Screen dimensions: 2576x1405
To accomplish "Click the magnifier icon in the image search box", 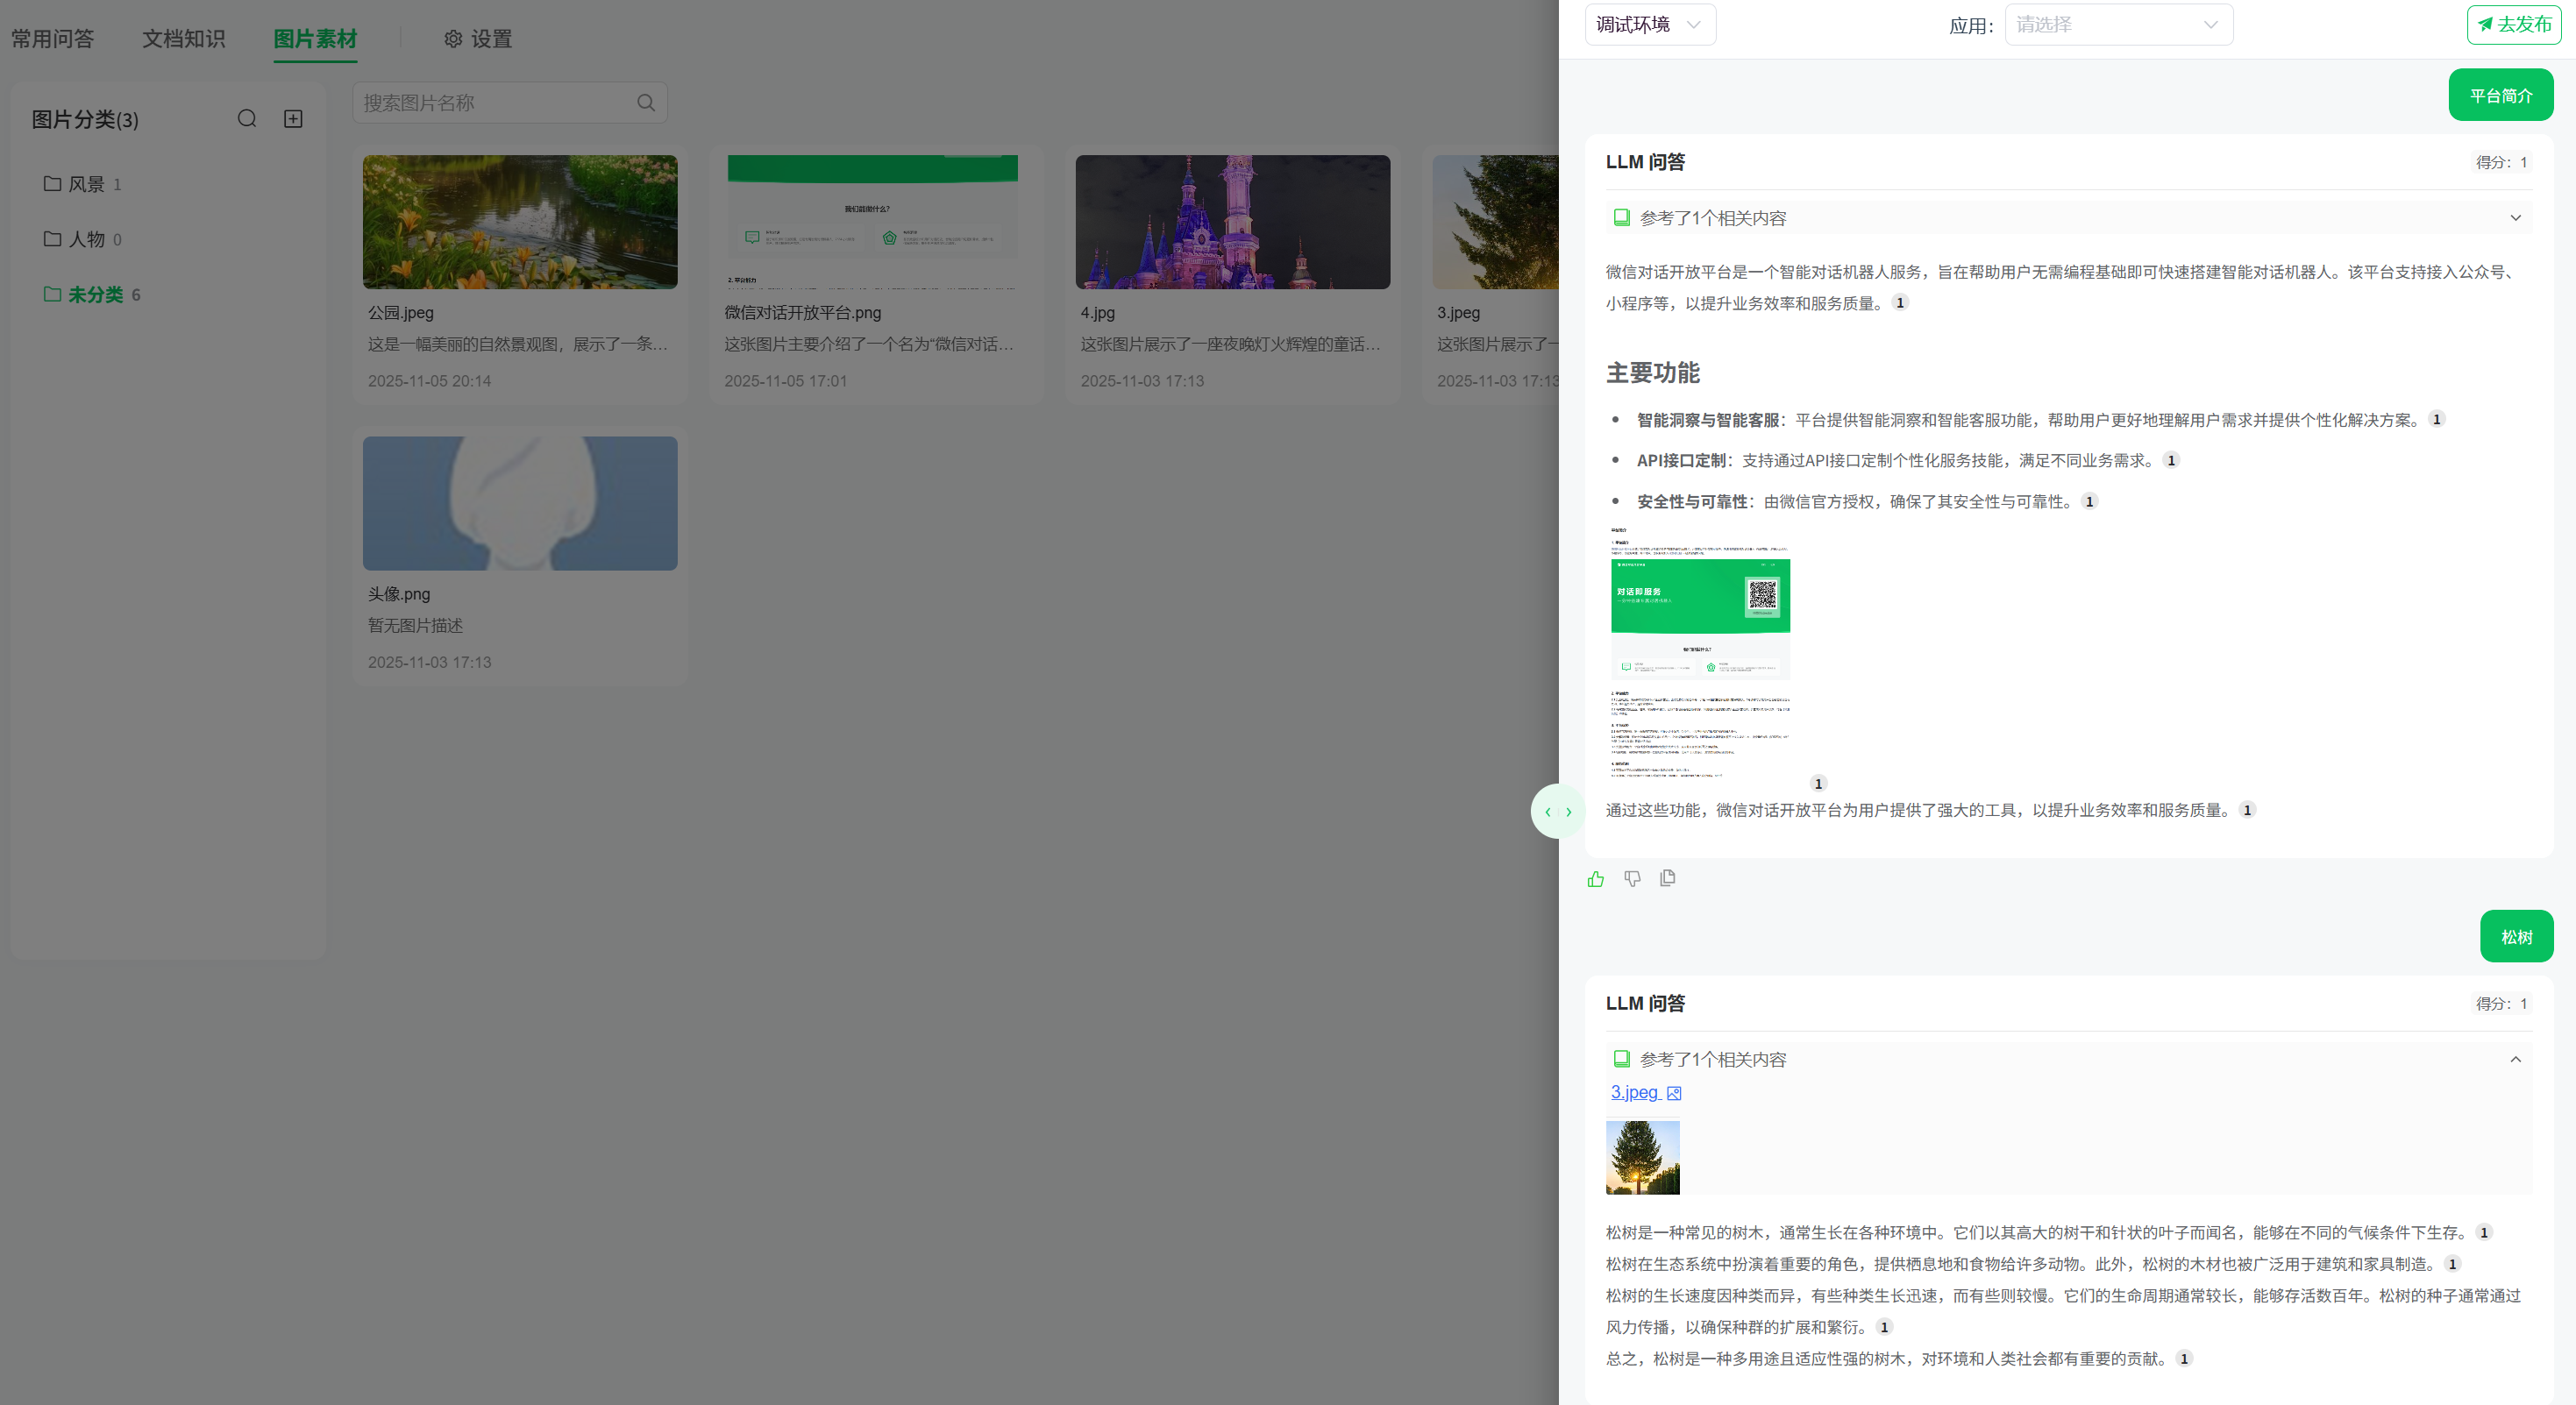I will [645, 102].
